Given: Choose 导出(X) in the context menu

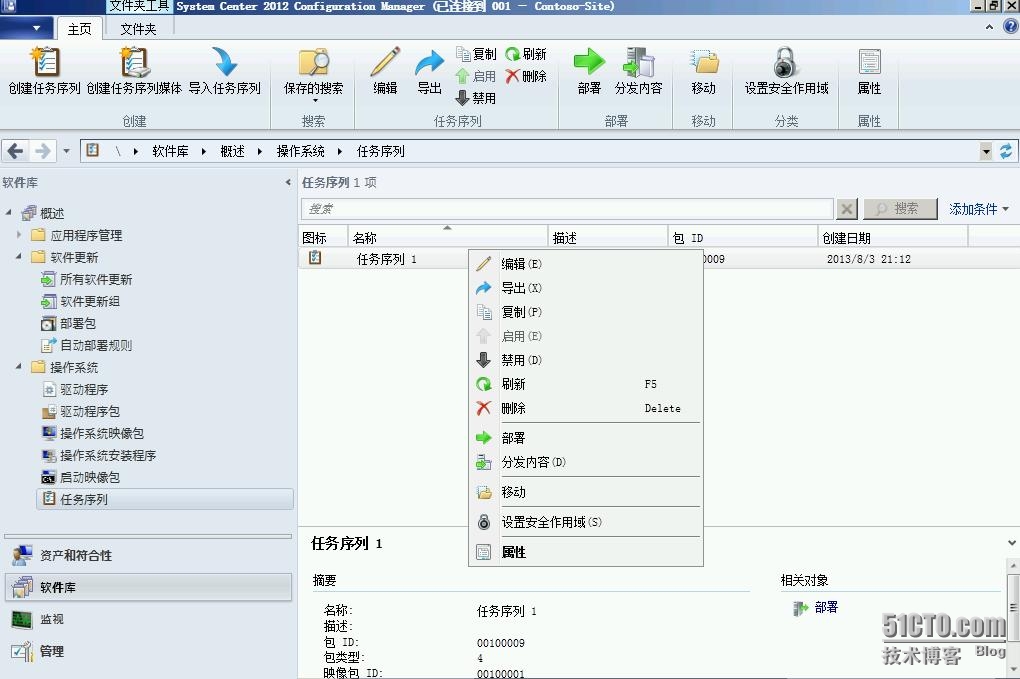Looking at the screenshot, I should click(x=585, y=287).
